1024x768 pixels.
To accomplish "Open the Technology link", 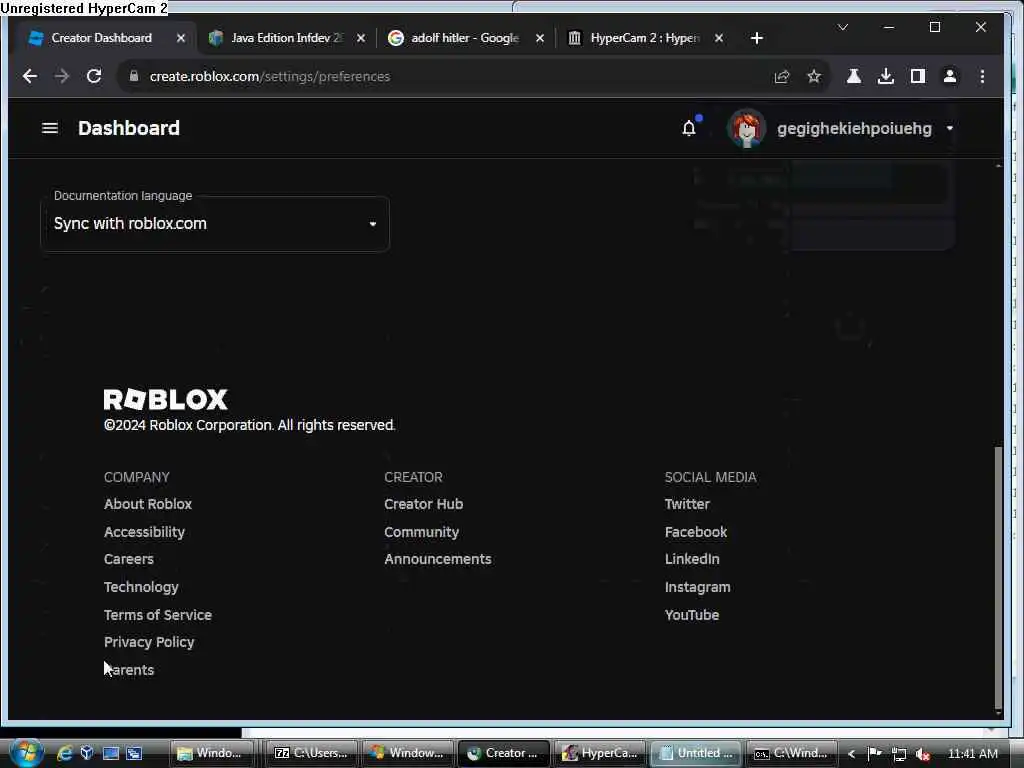I will 141,587.
